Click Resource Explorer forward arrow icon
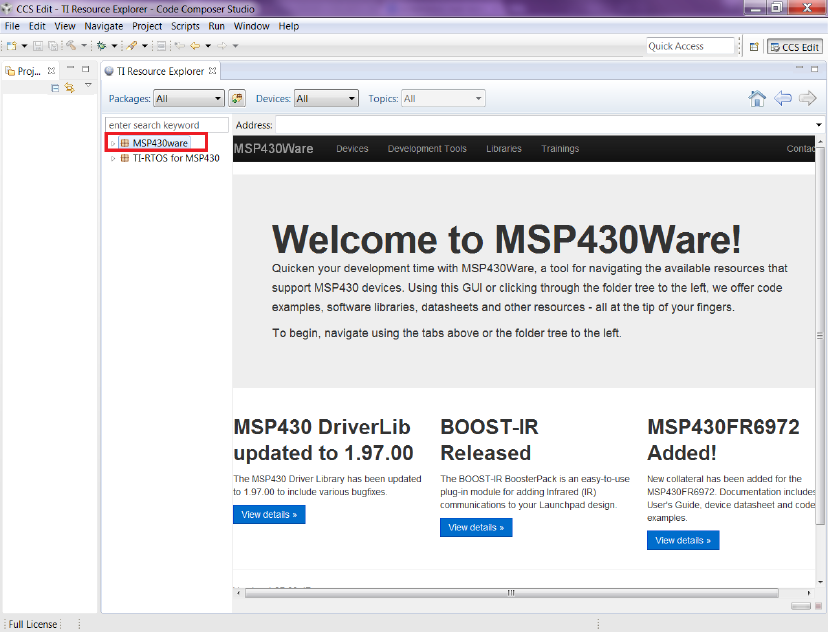Viewport: 828px width, 632px height. pos(807,98)
